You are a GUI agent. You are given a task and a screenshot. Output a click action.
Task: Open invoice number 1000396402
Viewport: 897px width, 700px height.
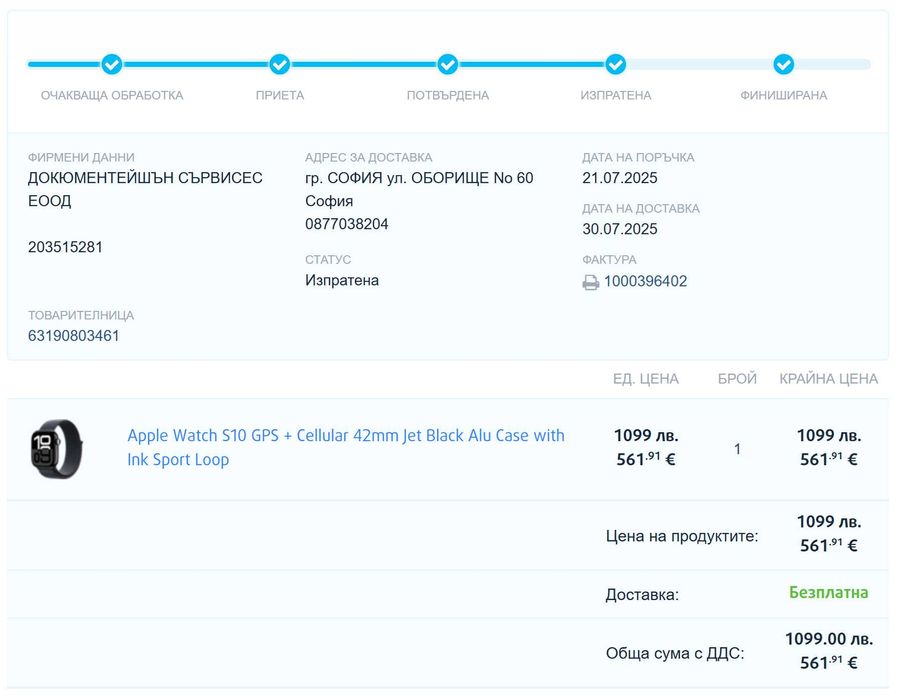[x=645, y=281]
